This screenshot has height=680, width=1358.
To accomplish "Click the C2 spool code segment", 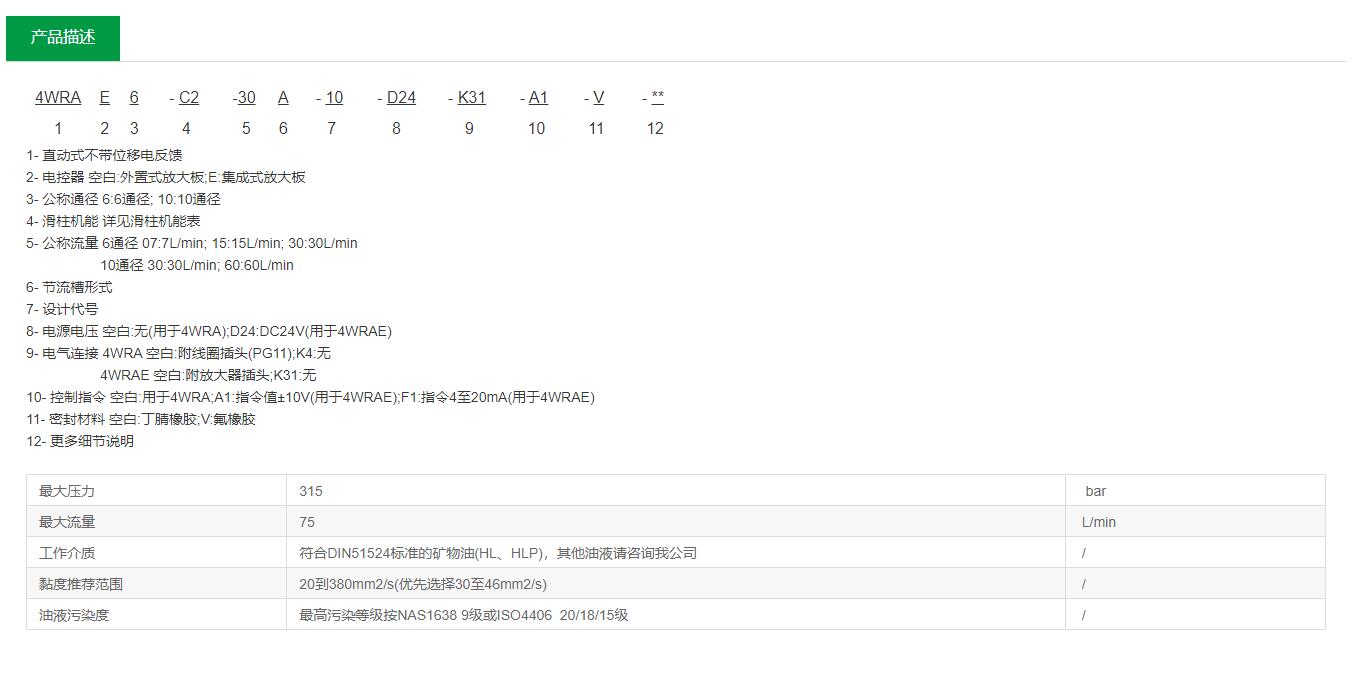I will coord(189,98).
